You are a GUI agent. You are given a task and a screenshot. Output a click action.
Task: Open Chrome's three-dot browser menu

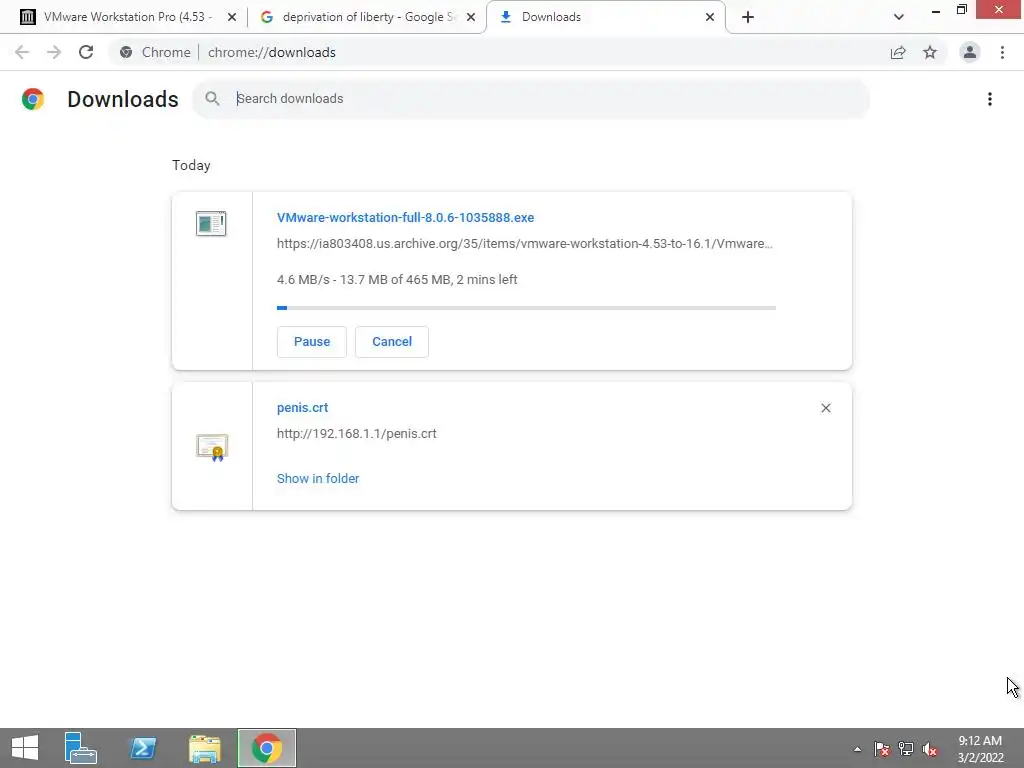[1002, 52]
